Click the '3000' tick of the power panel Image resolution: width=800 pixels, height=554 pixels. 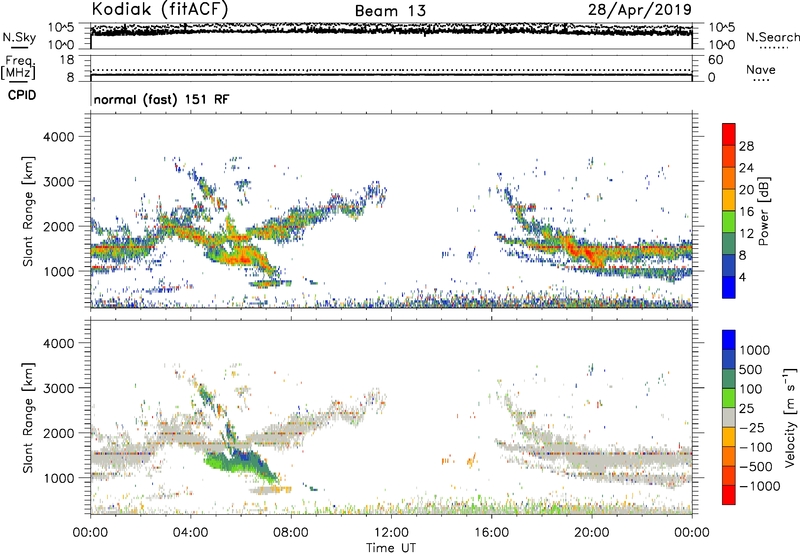[x=58, y=182]
